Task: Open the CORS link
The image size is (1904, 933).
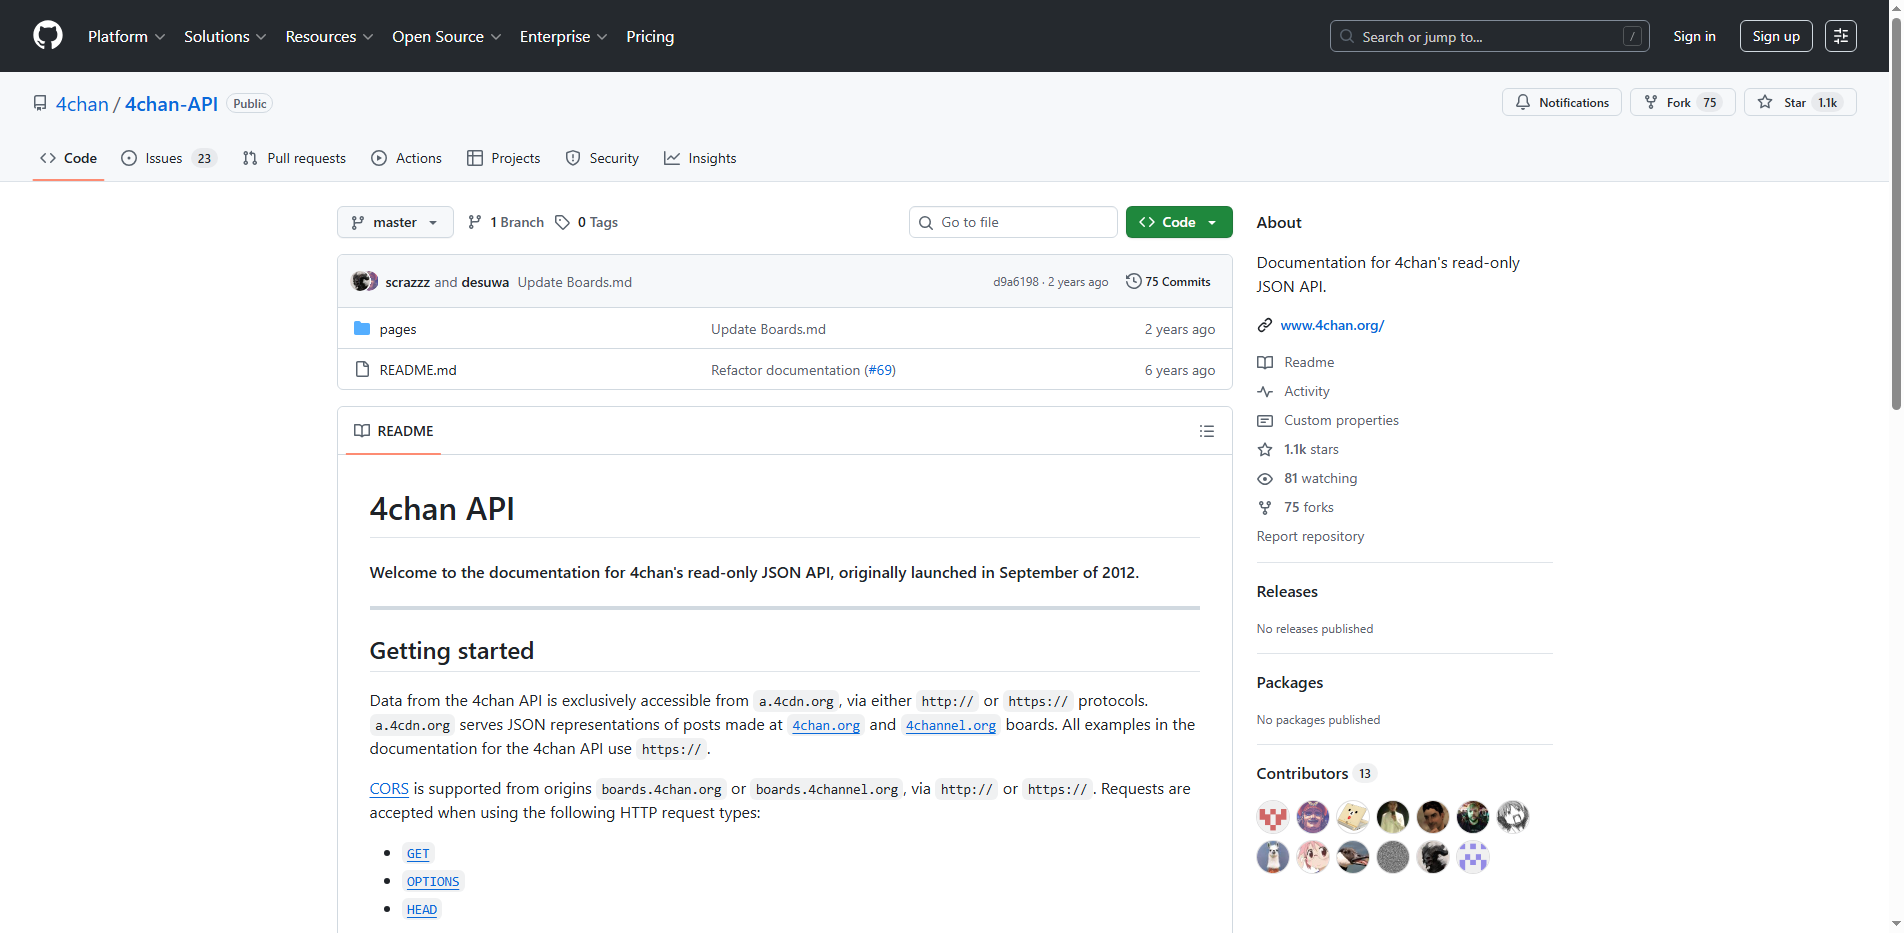Action: pos(389,789)
